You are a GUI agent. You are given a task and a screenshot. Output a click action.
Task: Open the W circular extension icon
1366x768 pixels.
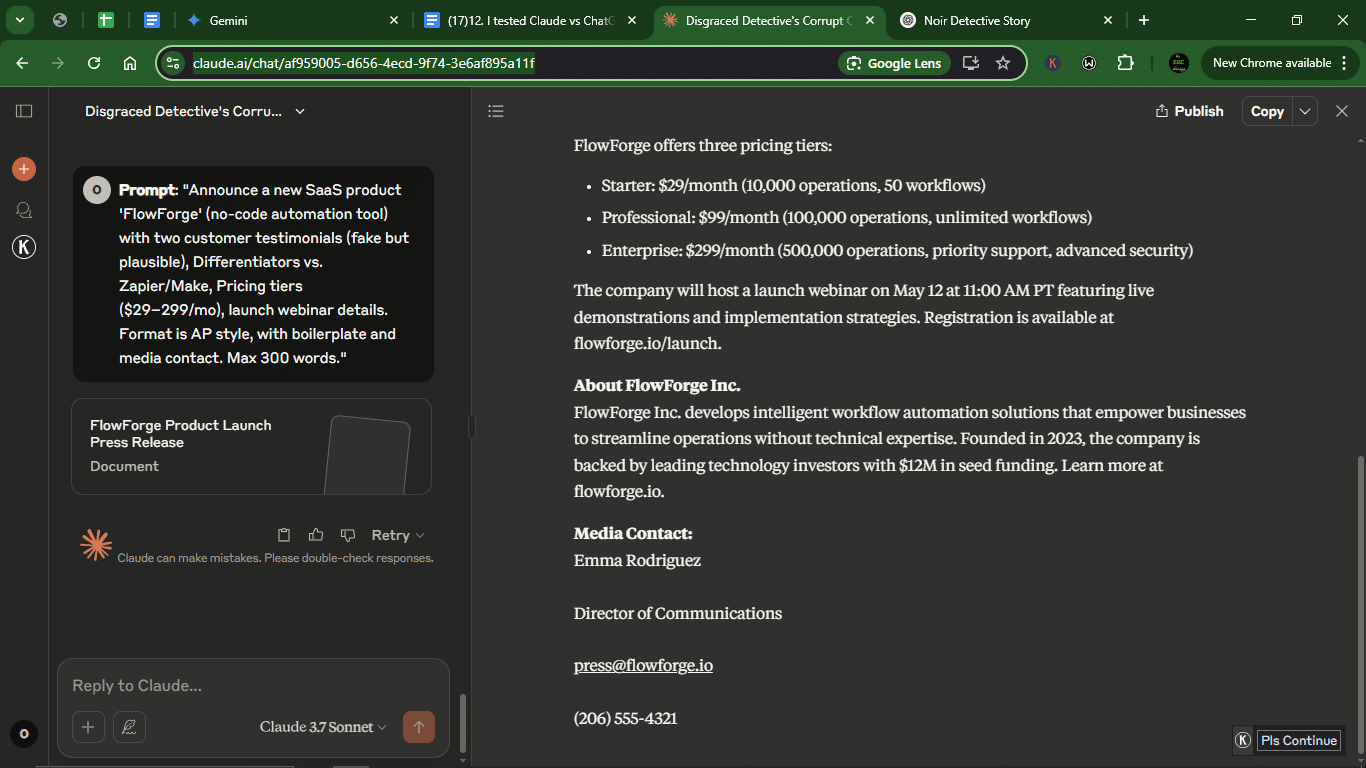(1089, 63)
